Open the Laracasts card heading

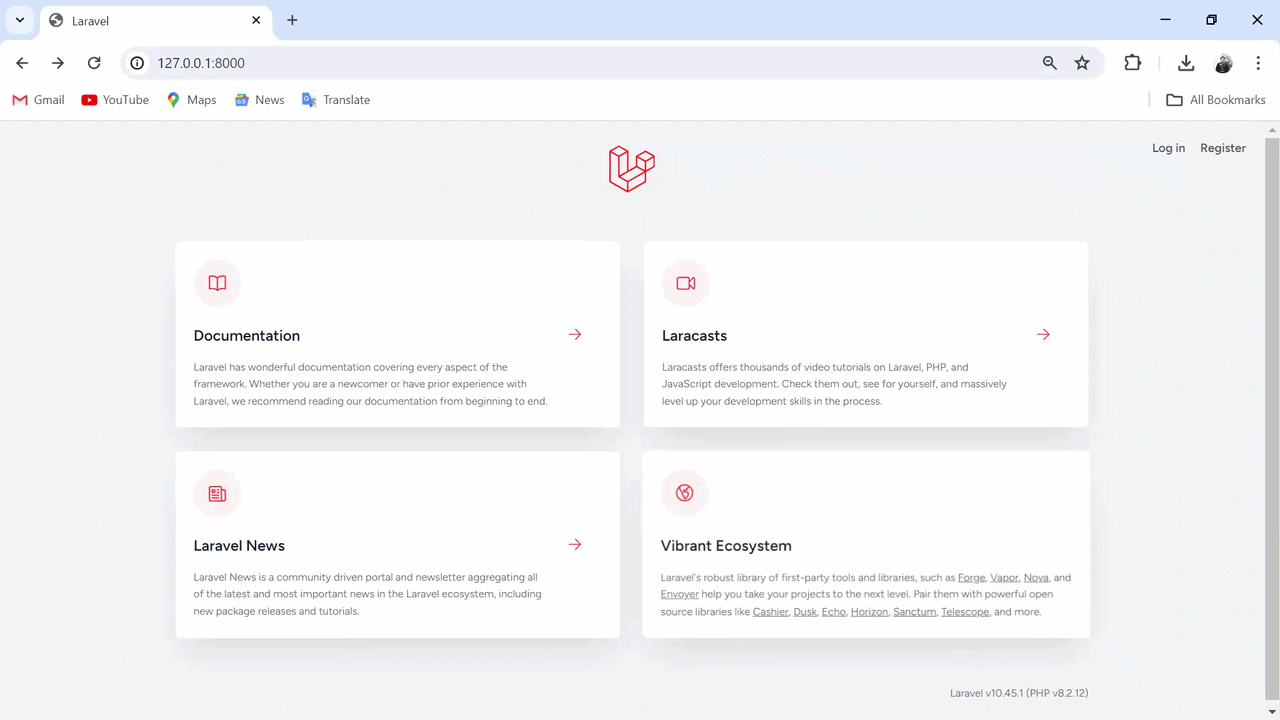click(x=694, y=336)
